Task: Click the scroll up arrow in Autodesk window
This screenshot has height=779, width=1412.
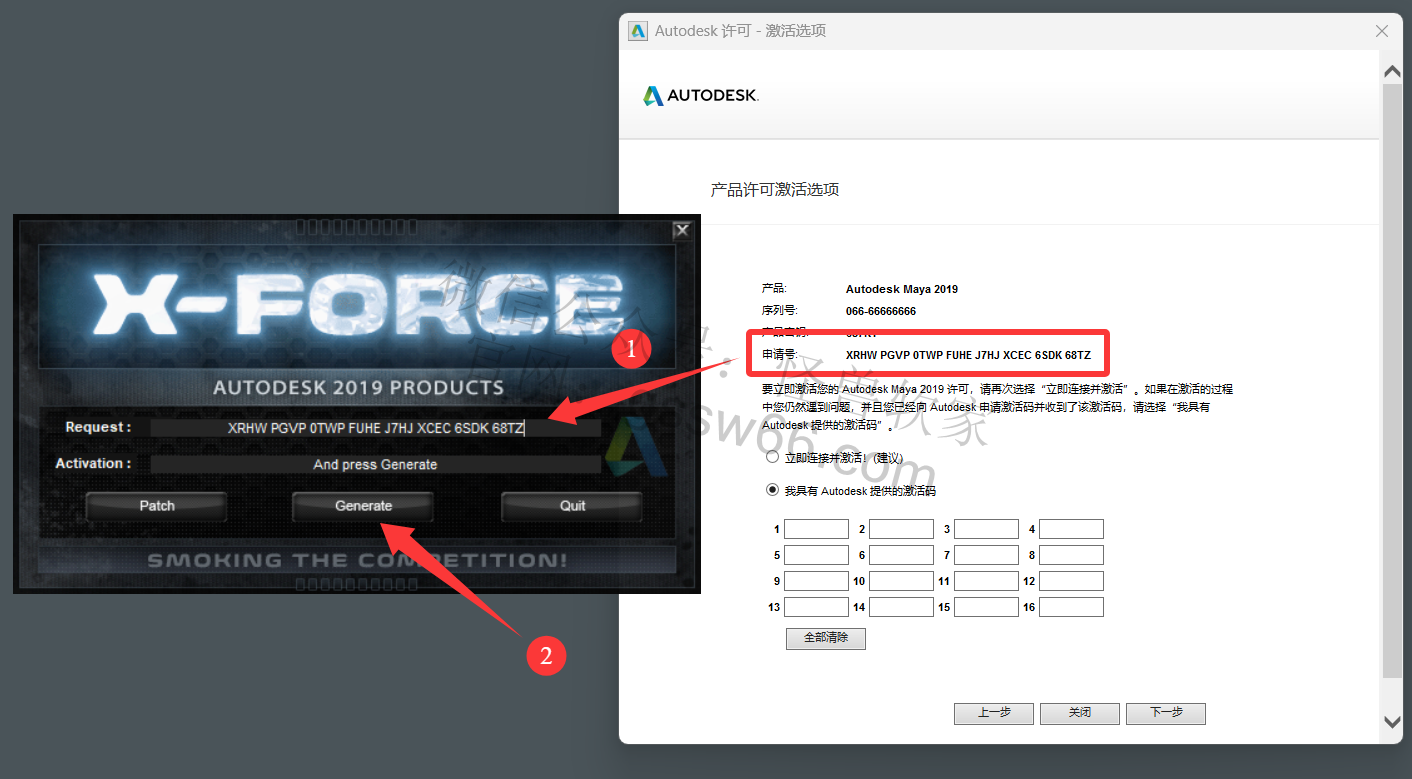Action: (1391, 72)
